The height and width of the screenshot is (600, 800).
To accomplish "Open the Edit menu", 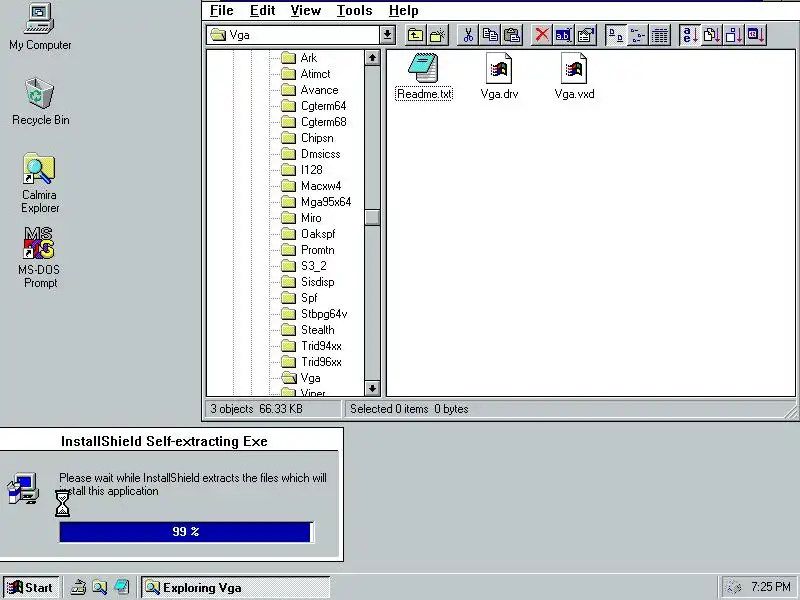I will coord(262,10).
